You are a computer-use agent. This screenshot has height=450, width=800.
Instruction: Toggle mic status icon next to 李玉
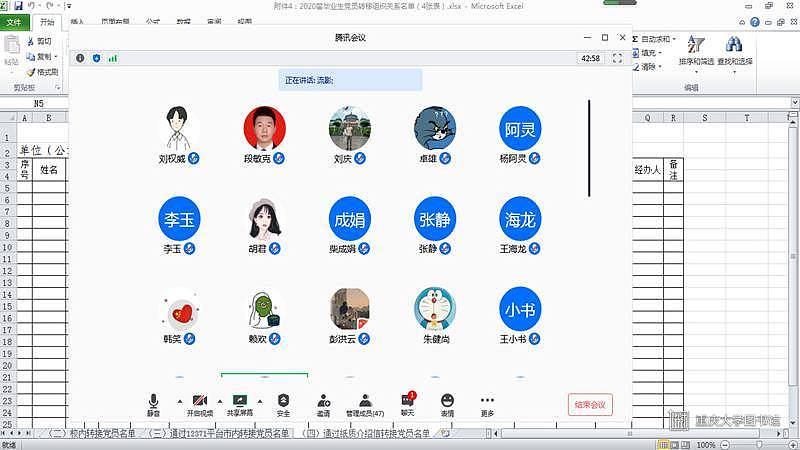pos(189,248)
